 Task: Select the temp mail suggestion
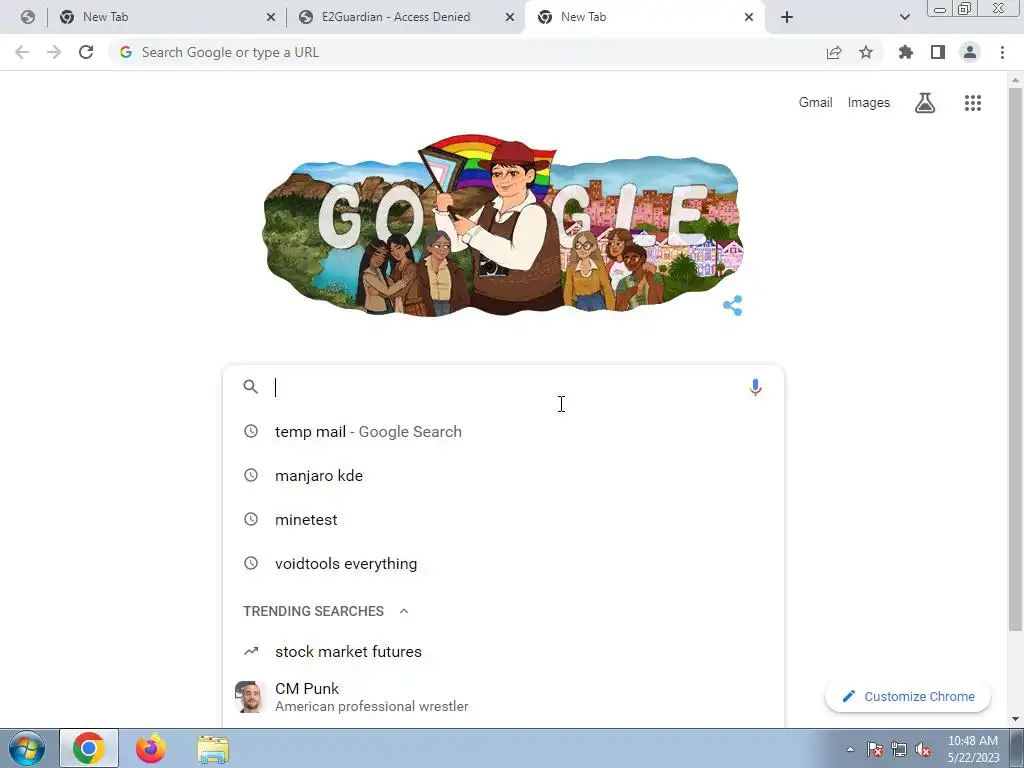pyautogui.click(x=503, y=432)
